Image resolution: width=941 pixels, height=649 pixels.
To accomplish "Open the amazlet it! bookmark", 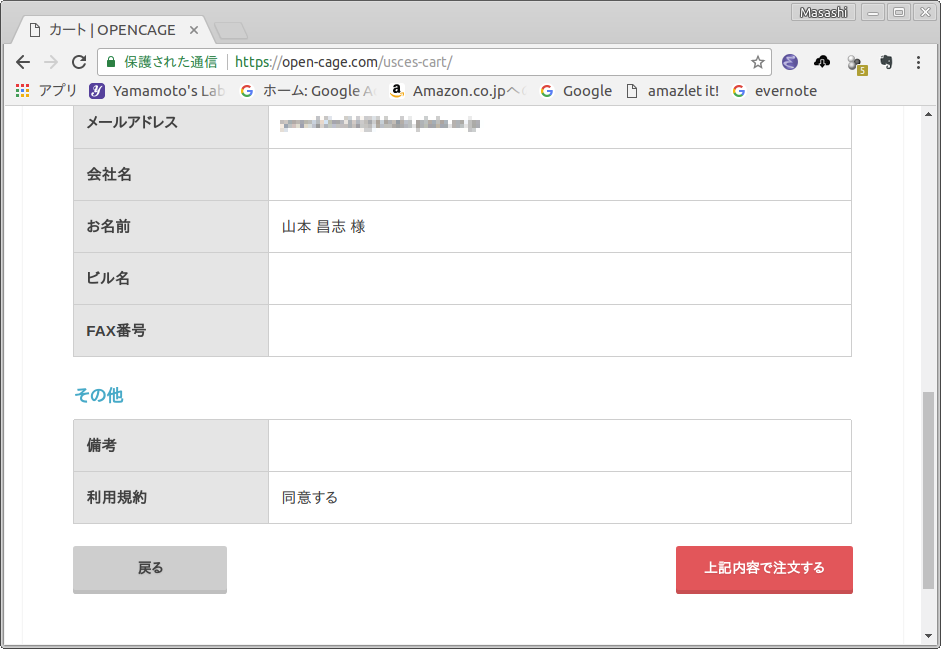I will (672, 91).
